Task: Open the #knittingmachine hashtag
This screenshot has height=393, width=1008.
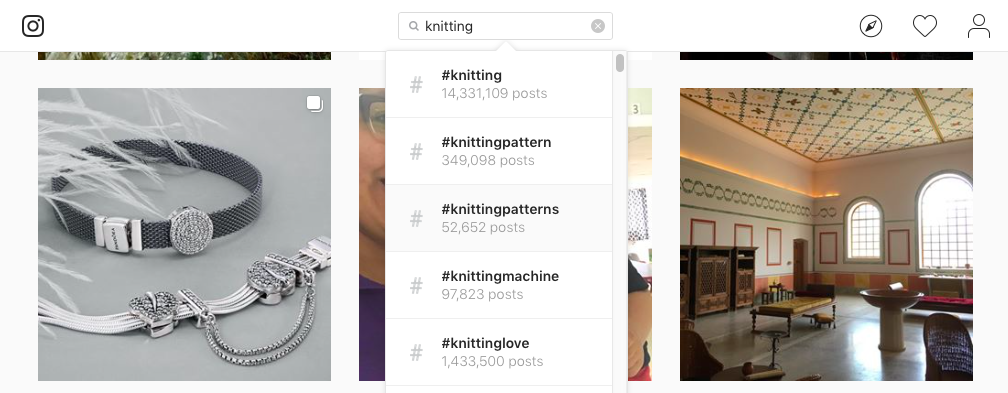Action: click(x=498, y=285)
